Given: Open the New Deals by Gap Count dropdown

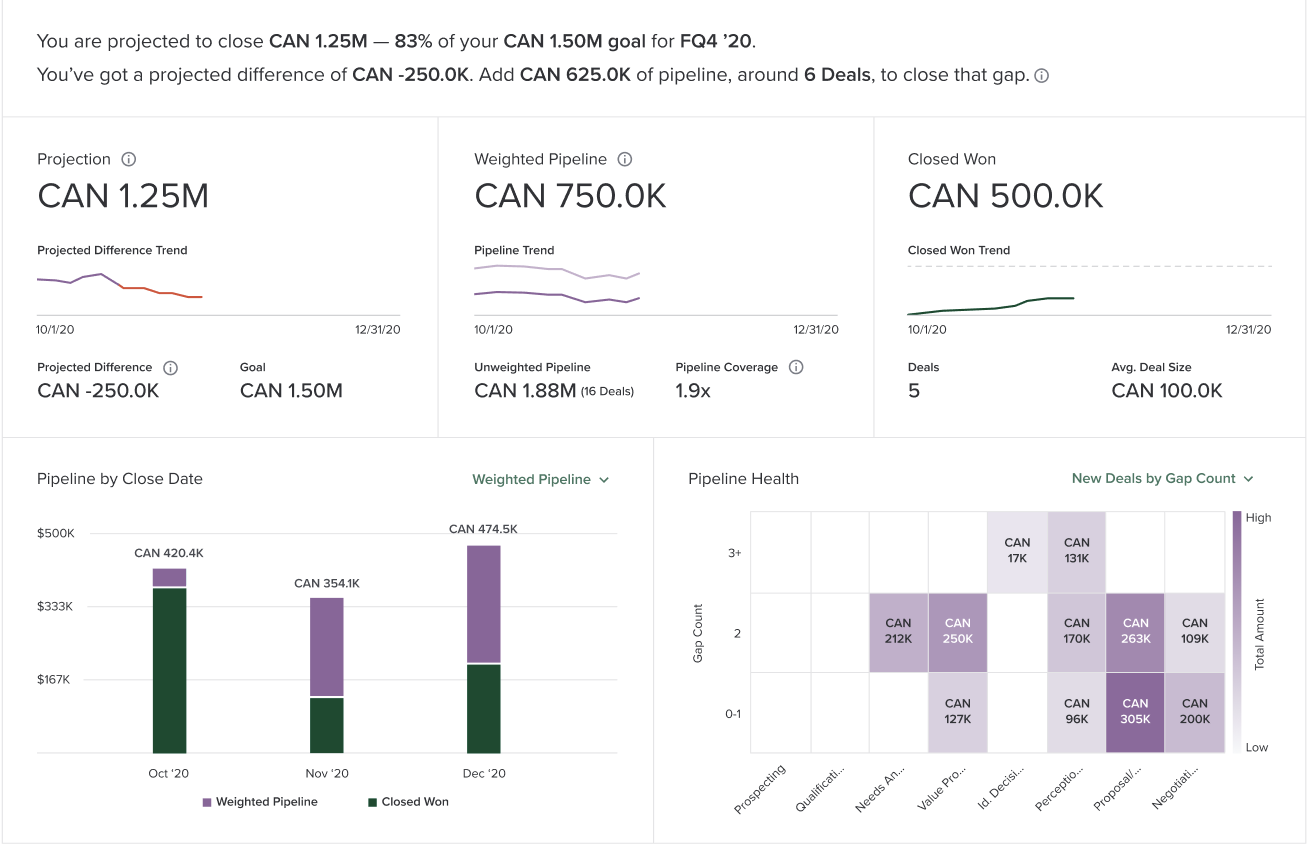Looking at the screenshot, I should [x=1163, y=479].
